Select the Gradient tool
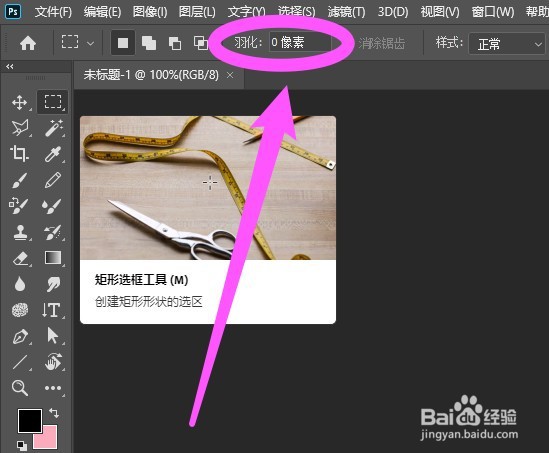Screen dimensions: 549x453 (53, 258)
